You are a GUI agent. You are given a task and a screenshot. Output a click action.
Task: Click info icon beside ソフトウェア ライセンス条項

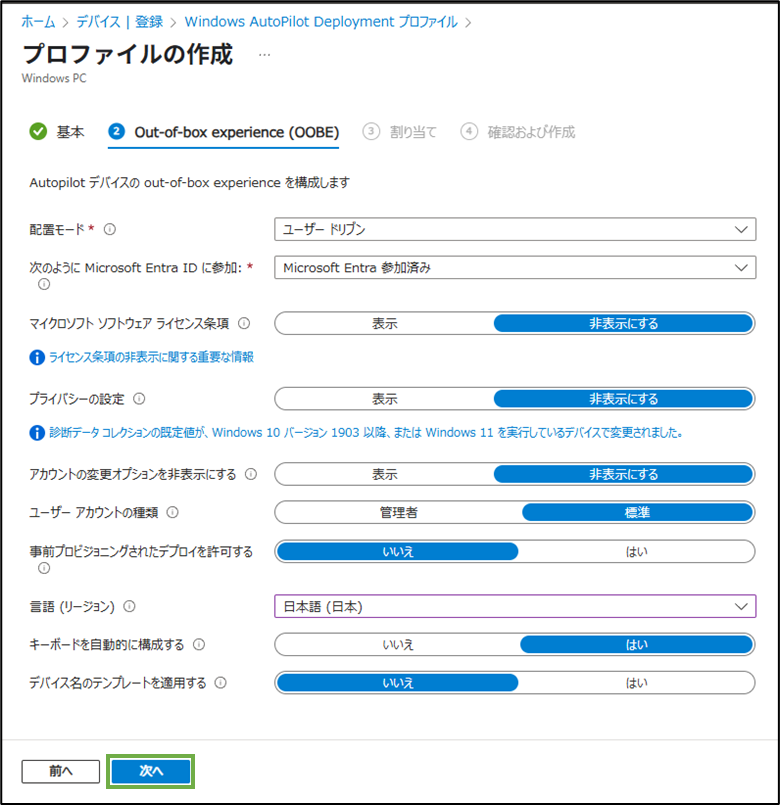click(x=244, y=323)
